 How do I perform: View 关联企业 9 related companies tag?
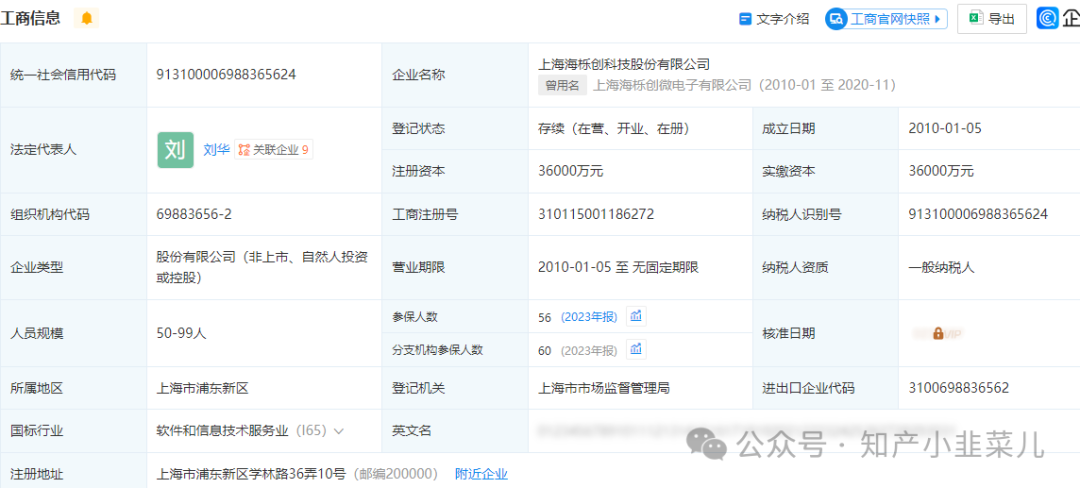273,149
